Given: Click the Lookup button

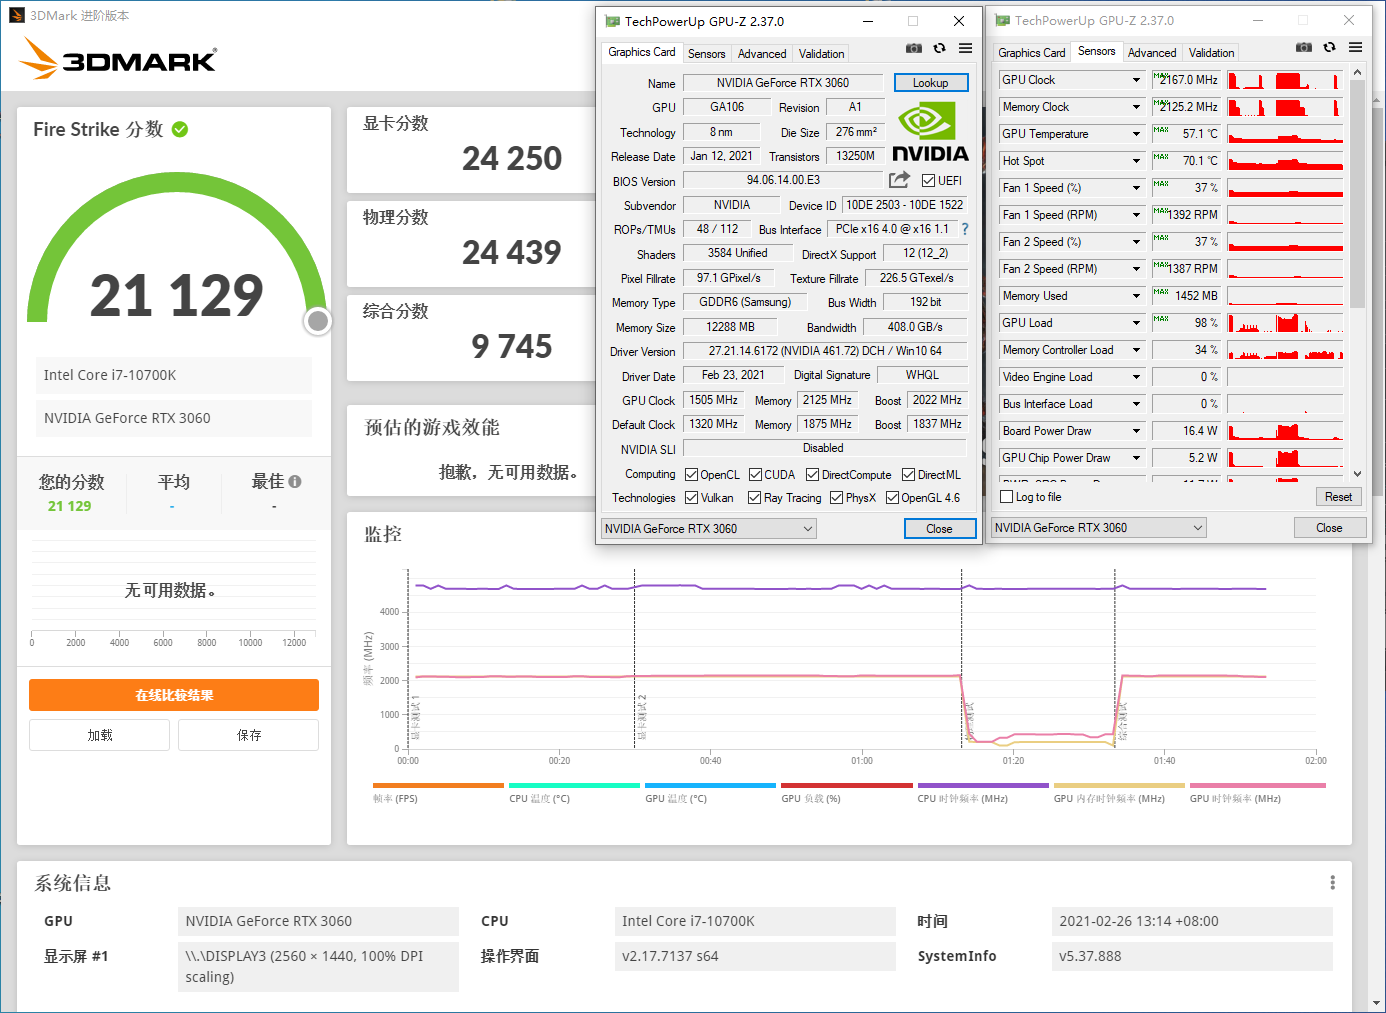Looking at the screenshot, I should [x=930, y=83].
